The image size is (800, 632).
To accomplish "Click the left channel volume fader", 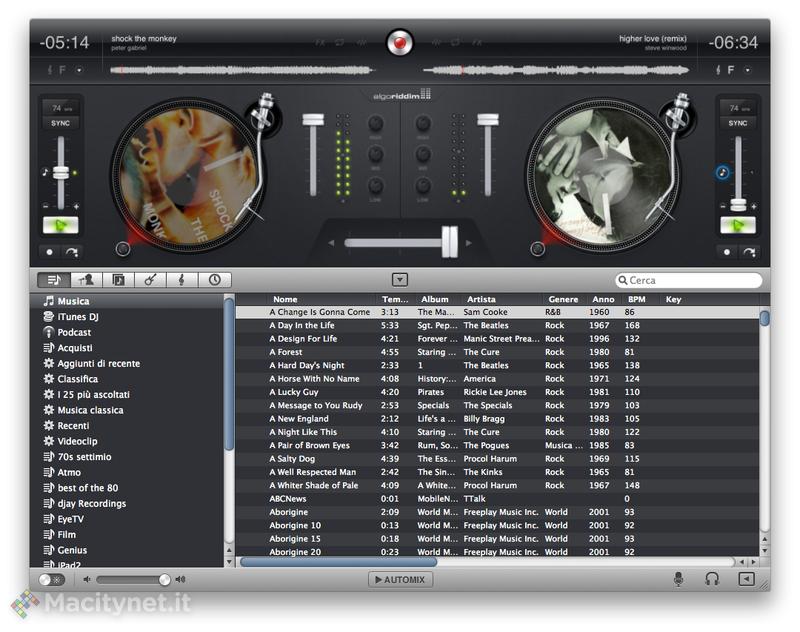I will (313, 120).
